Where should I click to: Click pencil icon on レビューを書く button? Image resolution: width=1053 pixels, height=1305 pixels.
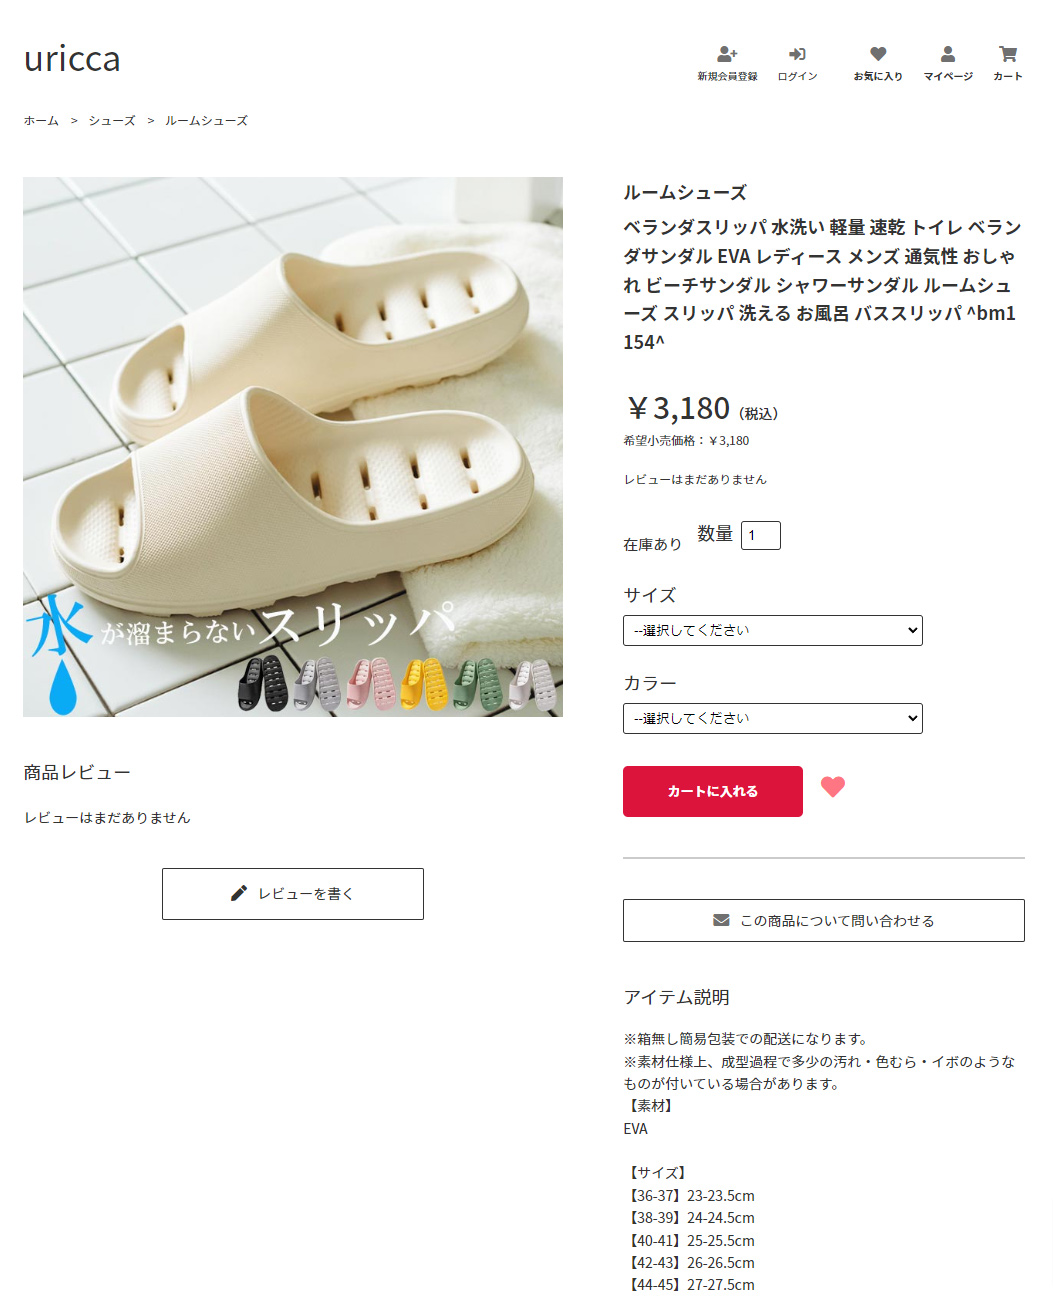(x=239, y=893)
